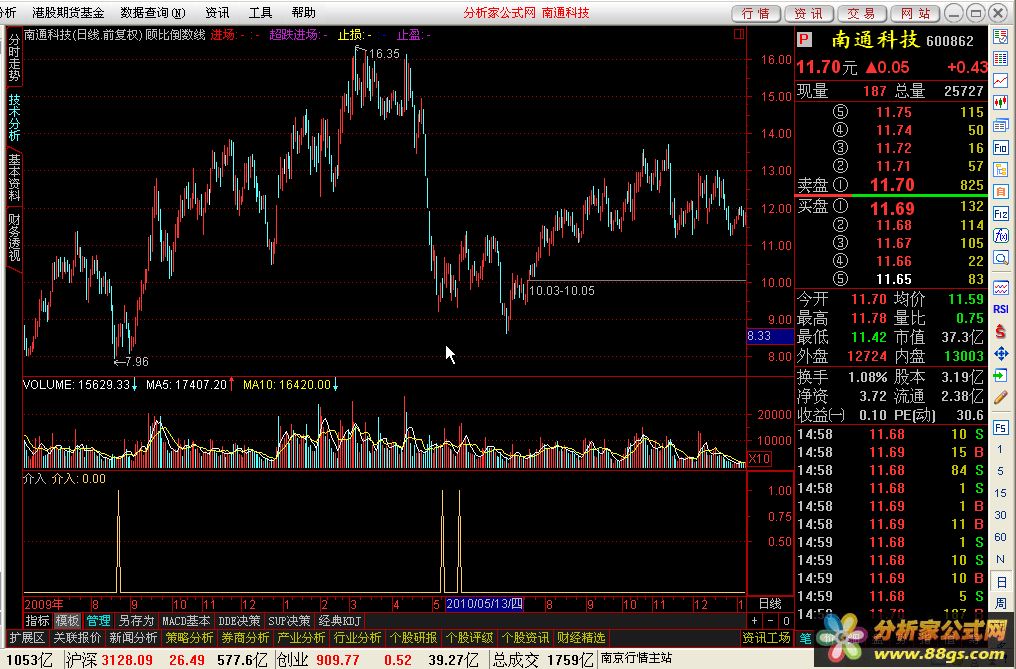
Task: Select the 日 daily period
Action: point(1000,581)
